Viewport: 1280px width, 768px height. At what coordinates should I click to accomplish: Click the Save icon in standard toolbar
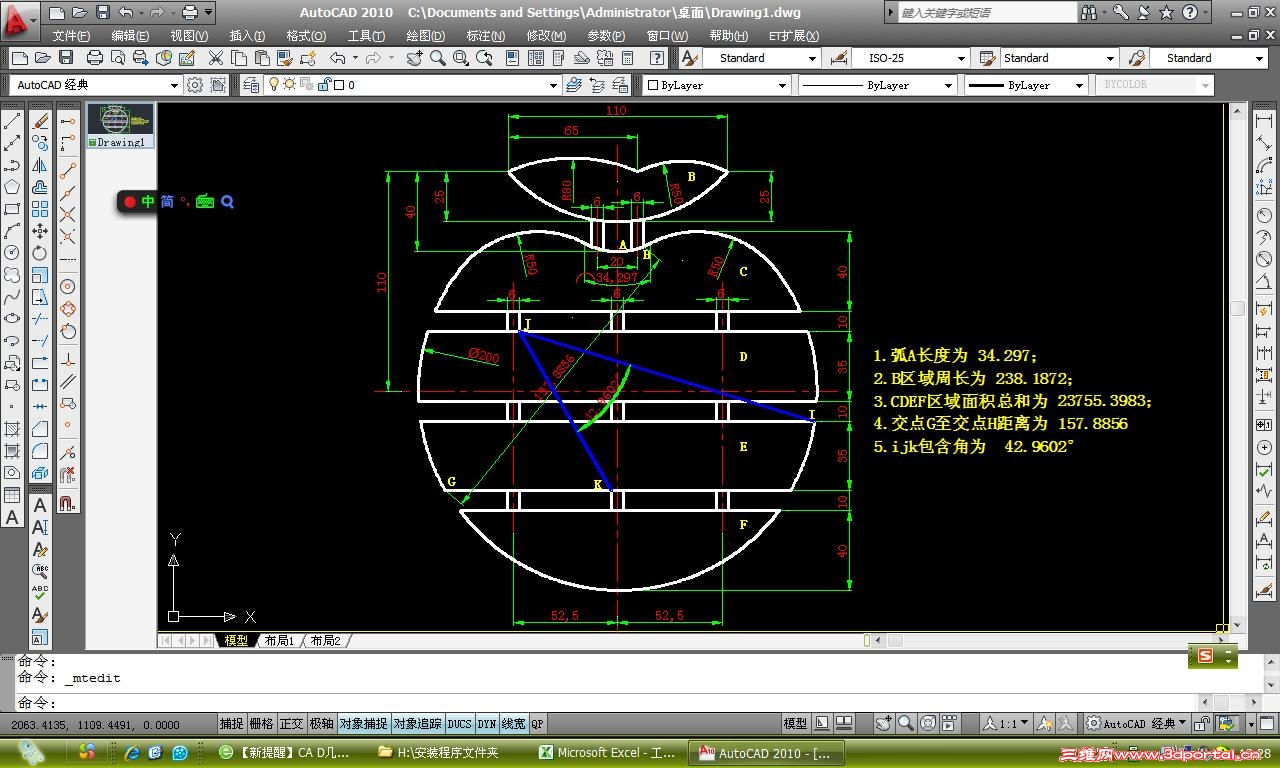(66, 58)
